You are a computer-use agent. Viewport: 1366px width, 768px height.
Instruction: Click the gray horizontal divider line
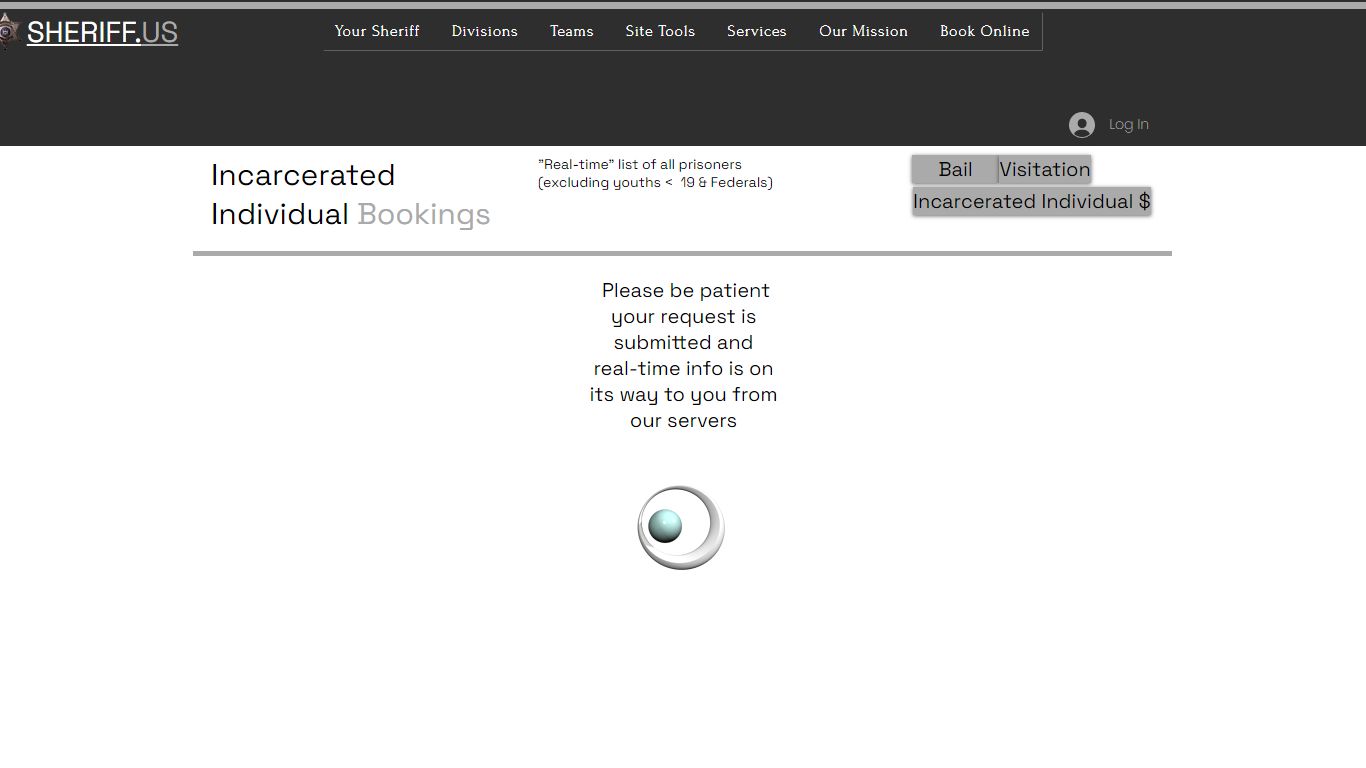click(682, 254)
